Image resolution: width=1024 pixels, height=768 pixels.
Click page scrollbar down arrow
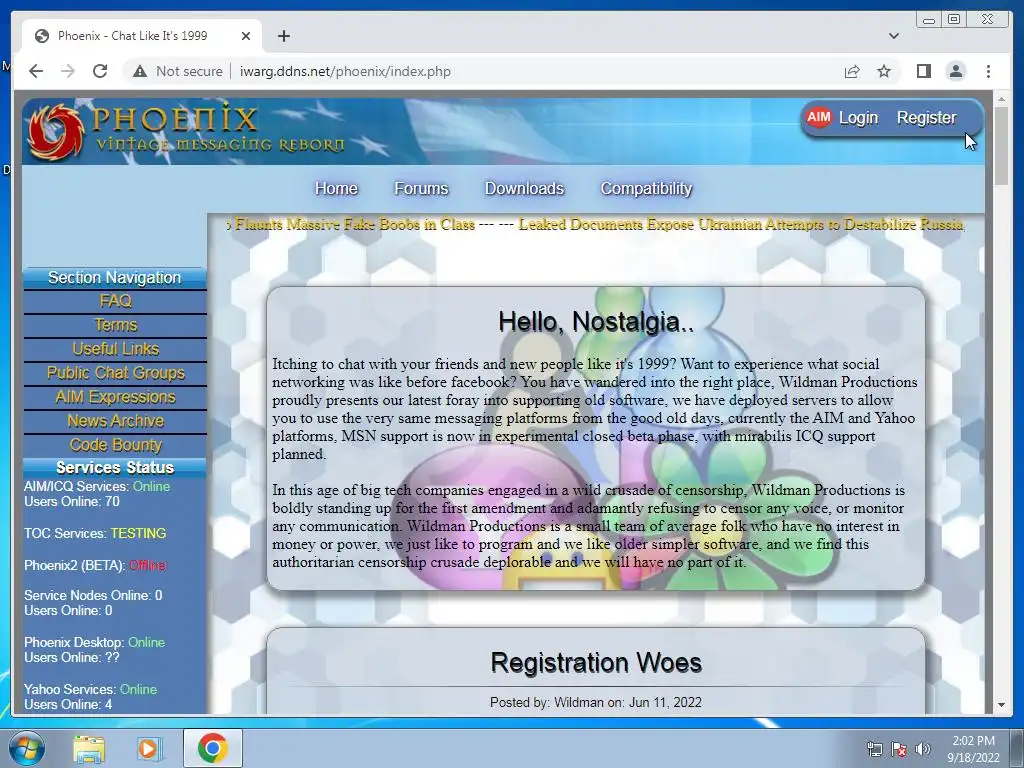1001,705
